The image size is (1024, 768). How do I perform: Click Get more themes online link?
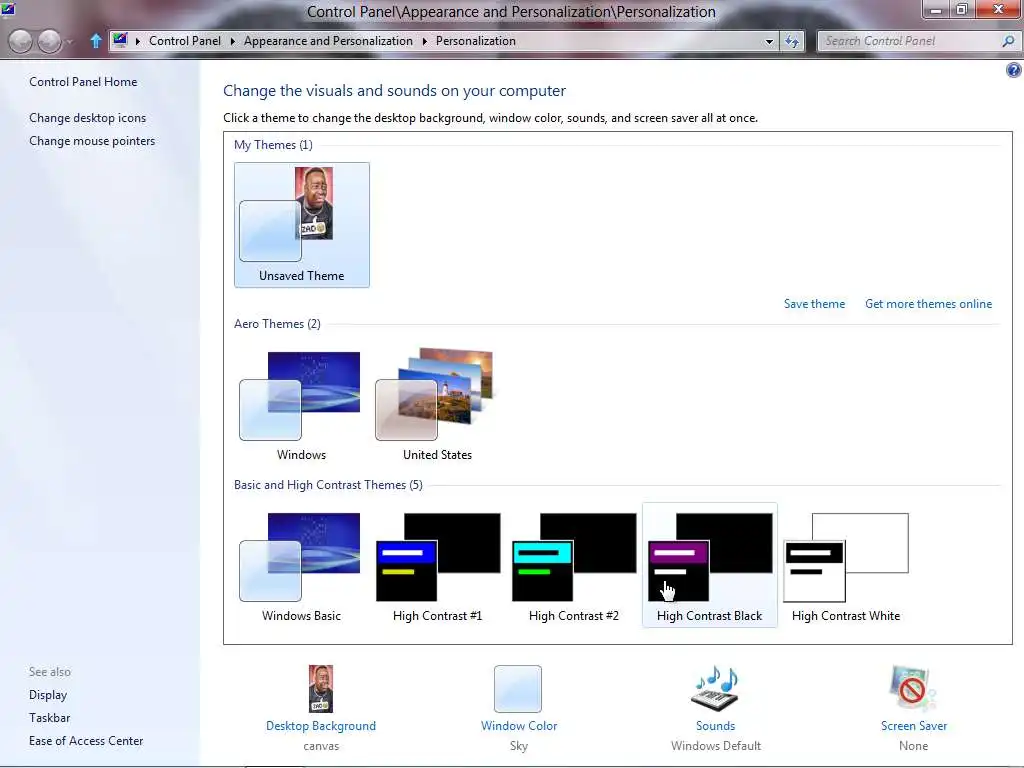click(x=928, y=304)
